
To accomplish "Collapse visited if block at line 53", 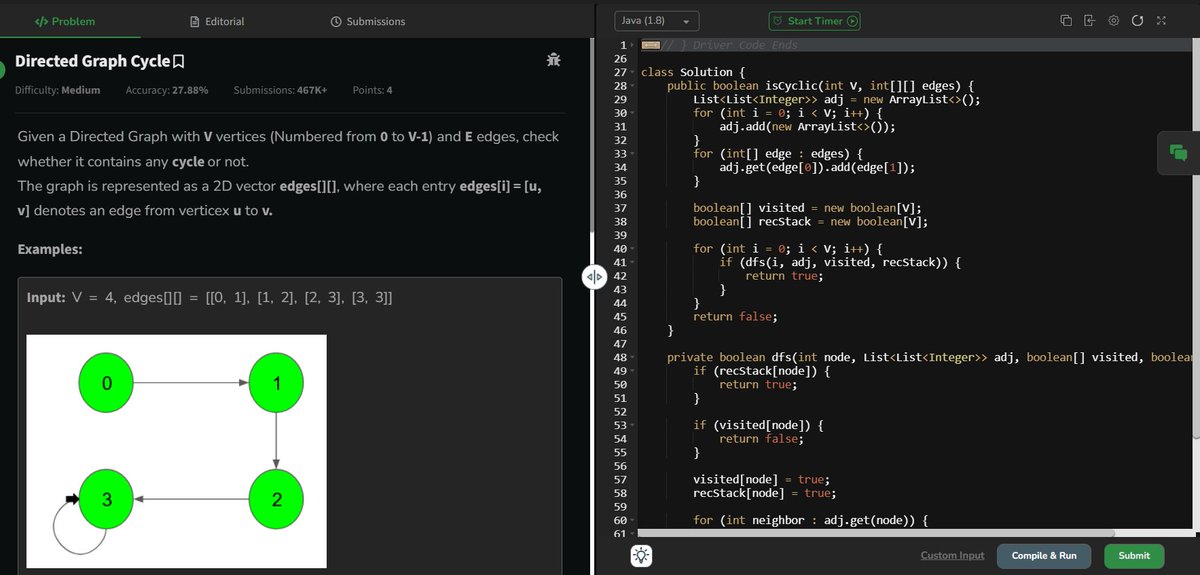I will [632, 425].
